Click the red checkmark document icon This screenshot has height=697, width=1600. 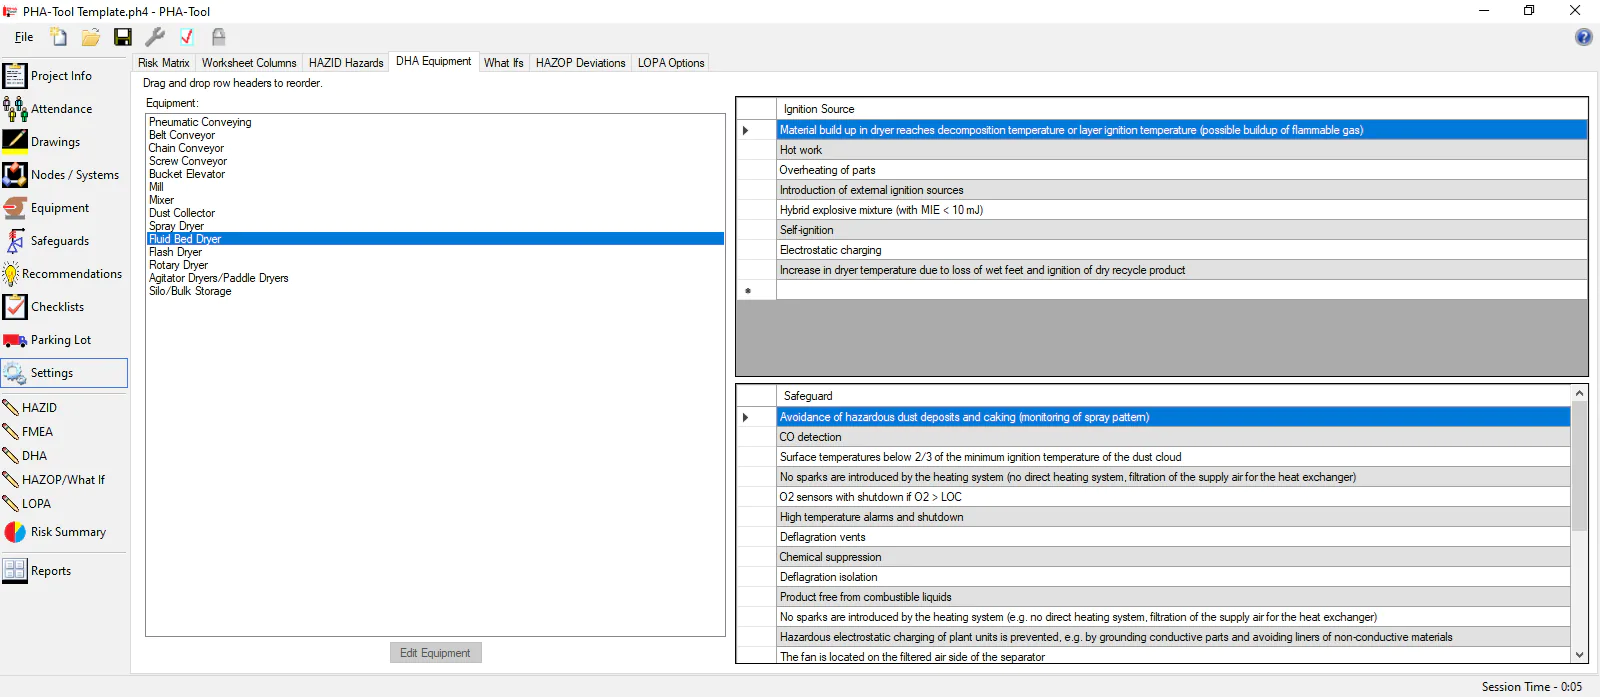coord(187,37)
